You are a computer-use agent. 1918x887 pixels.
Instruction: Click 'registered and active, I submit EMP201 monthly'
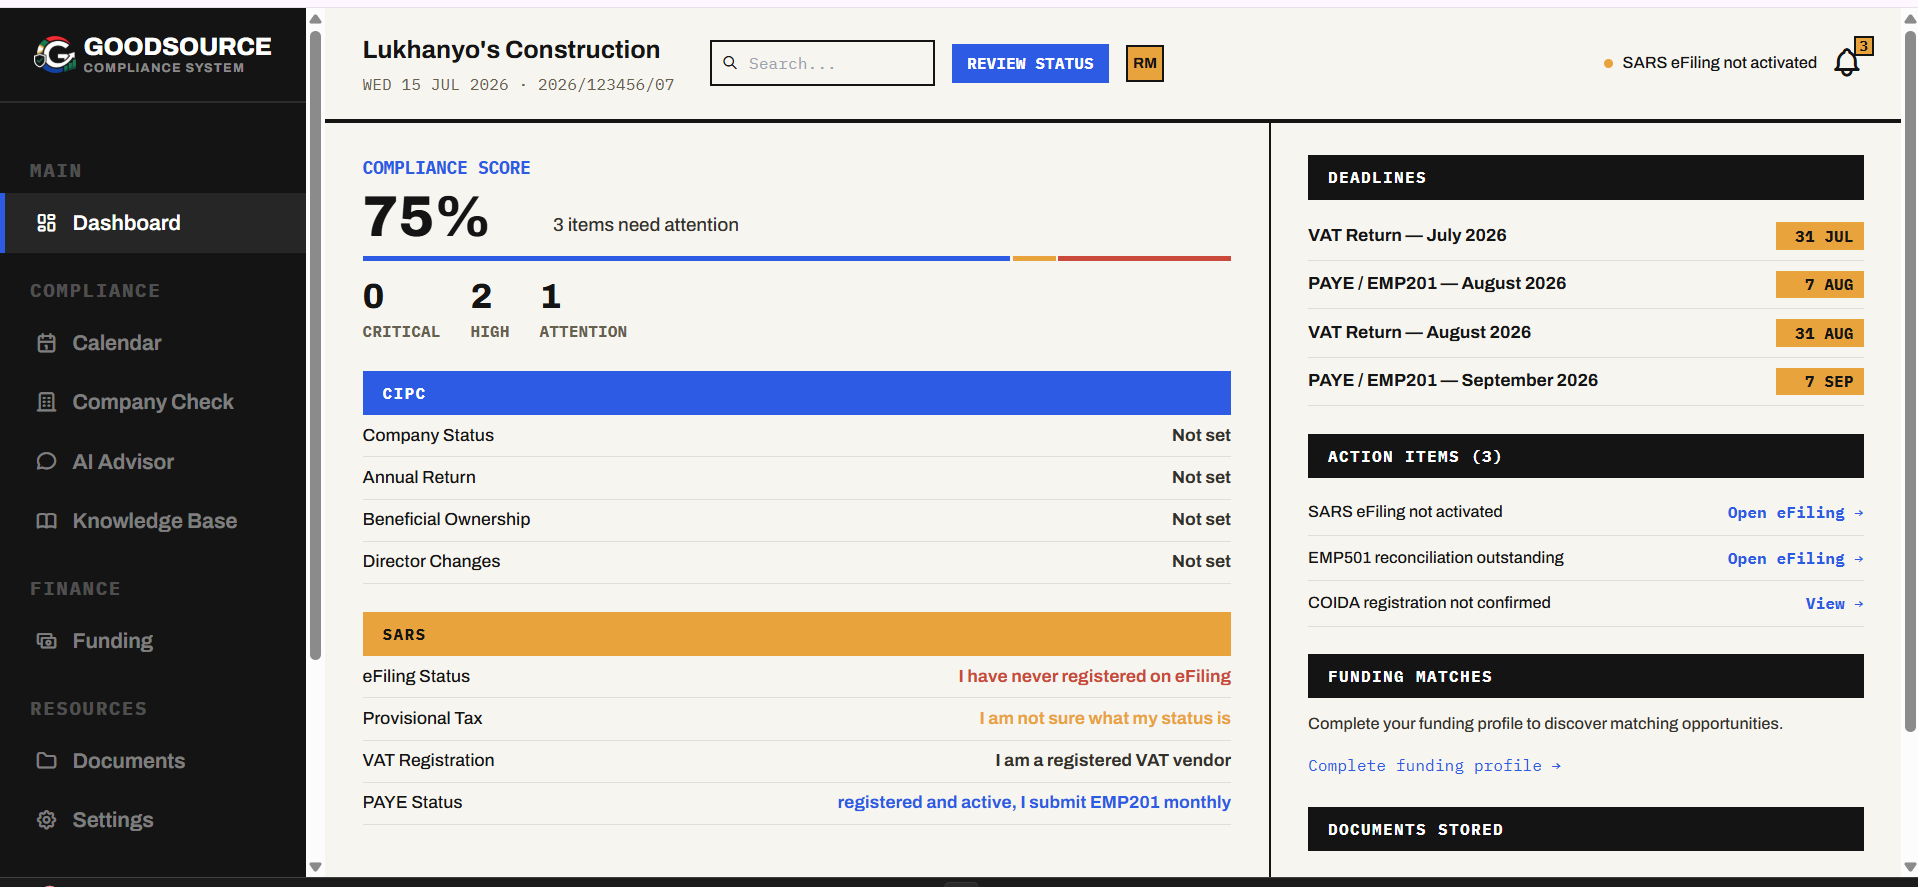(1034, 802)
